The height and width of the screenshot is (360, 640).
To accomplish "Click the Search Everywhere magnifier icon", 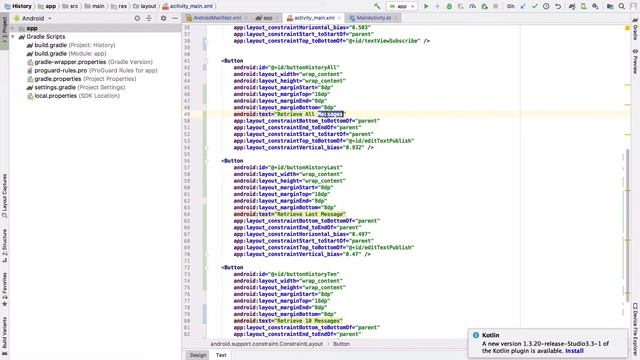I will 622,6.
